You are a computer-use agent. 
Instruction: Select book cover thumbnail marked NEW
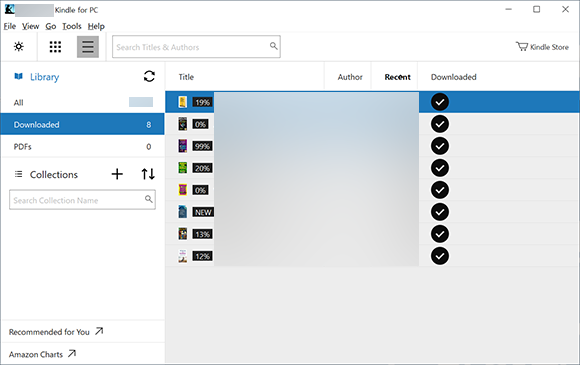[x=183, y=212]
